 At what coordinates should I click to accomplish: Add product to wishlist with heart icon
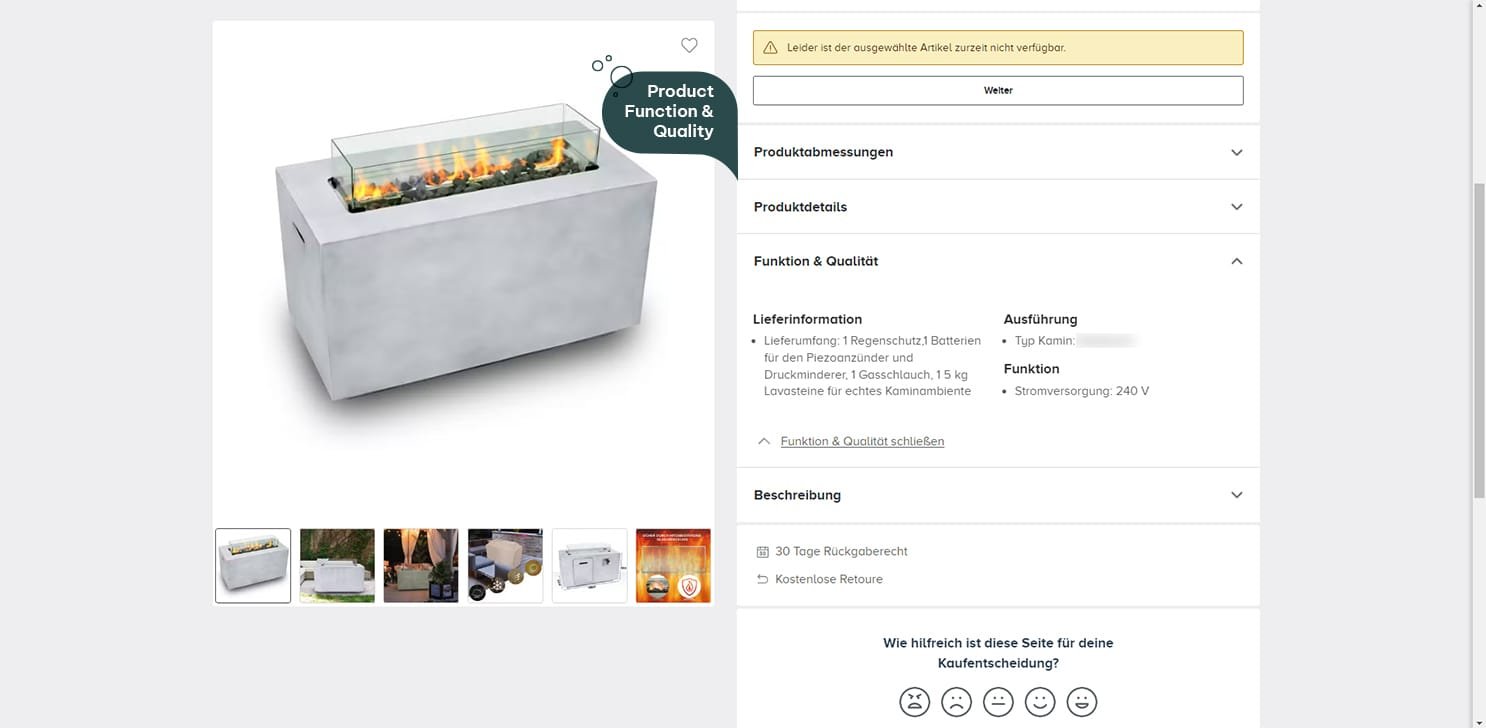click(689, 45)
